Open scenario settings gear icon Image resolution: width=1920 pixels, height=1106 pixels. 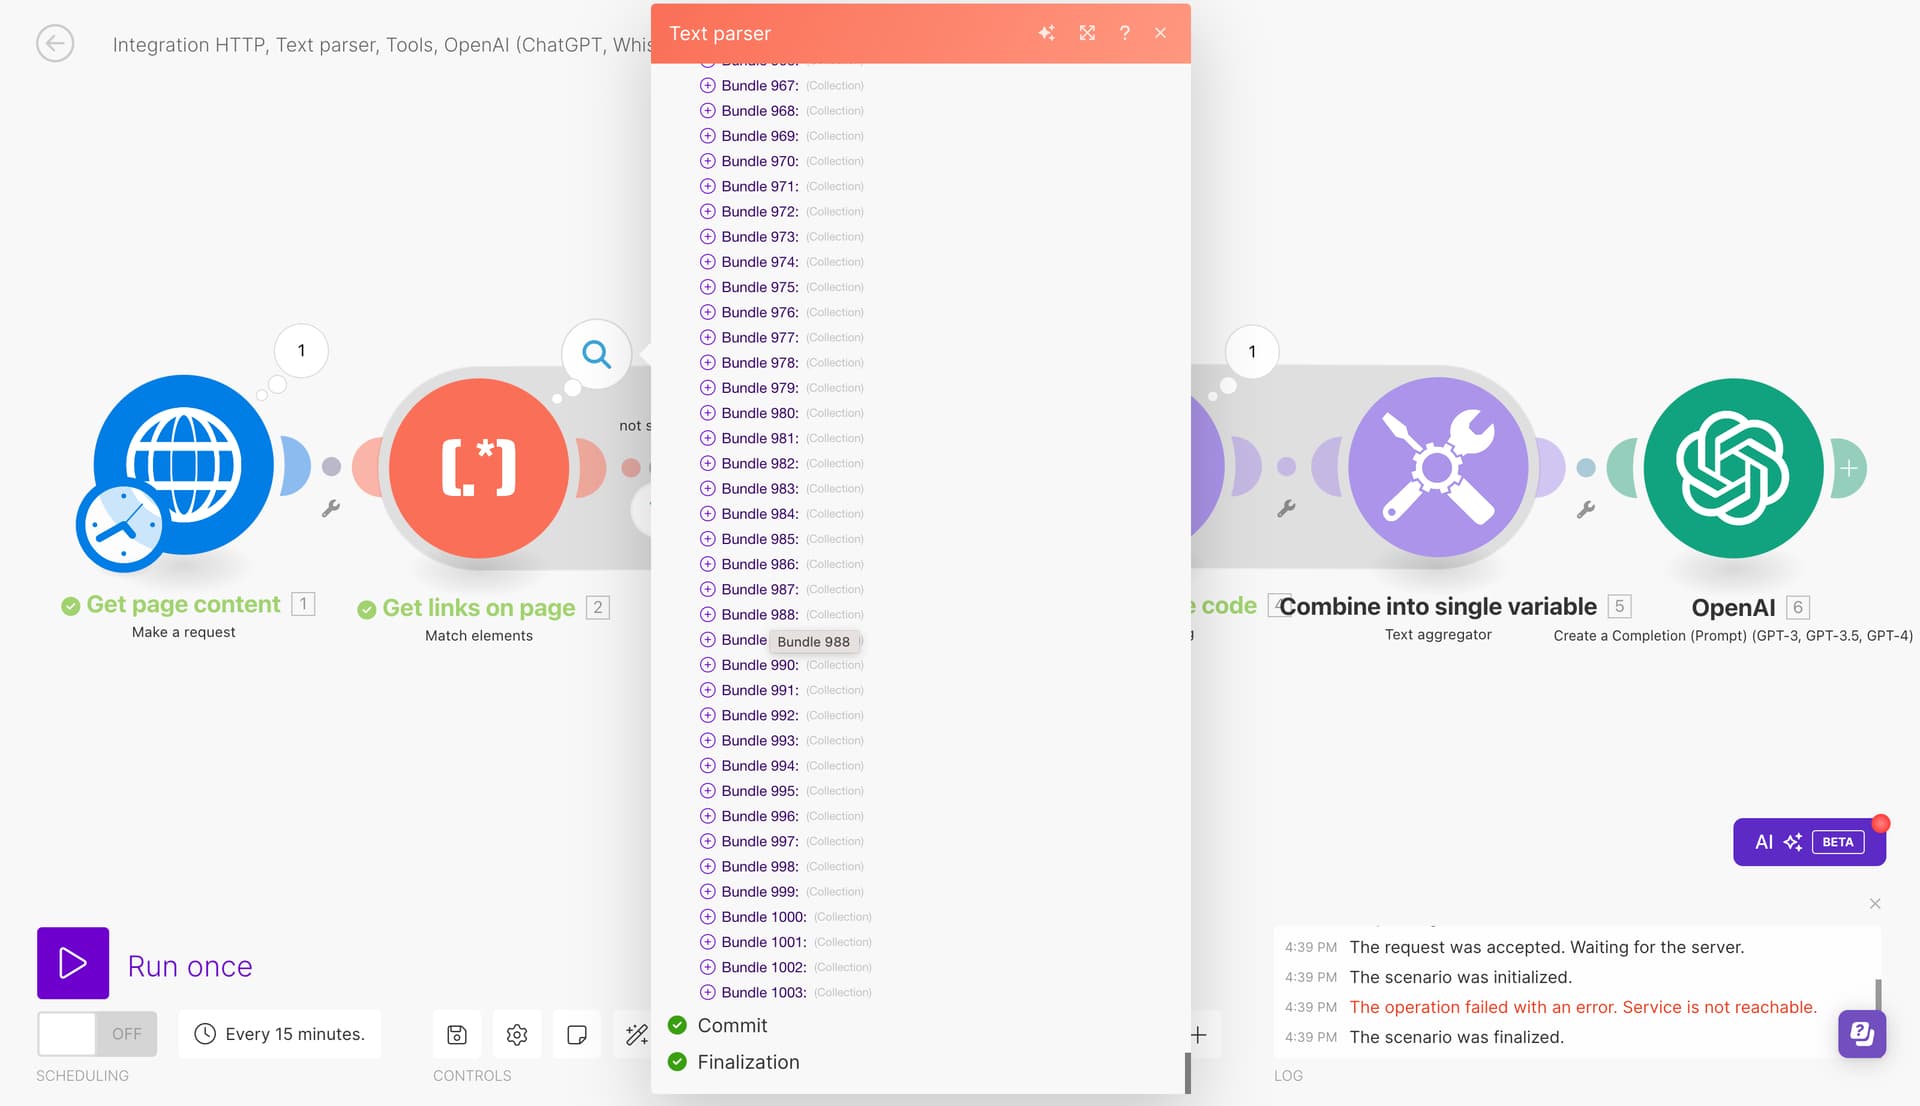pos(517,1034)
